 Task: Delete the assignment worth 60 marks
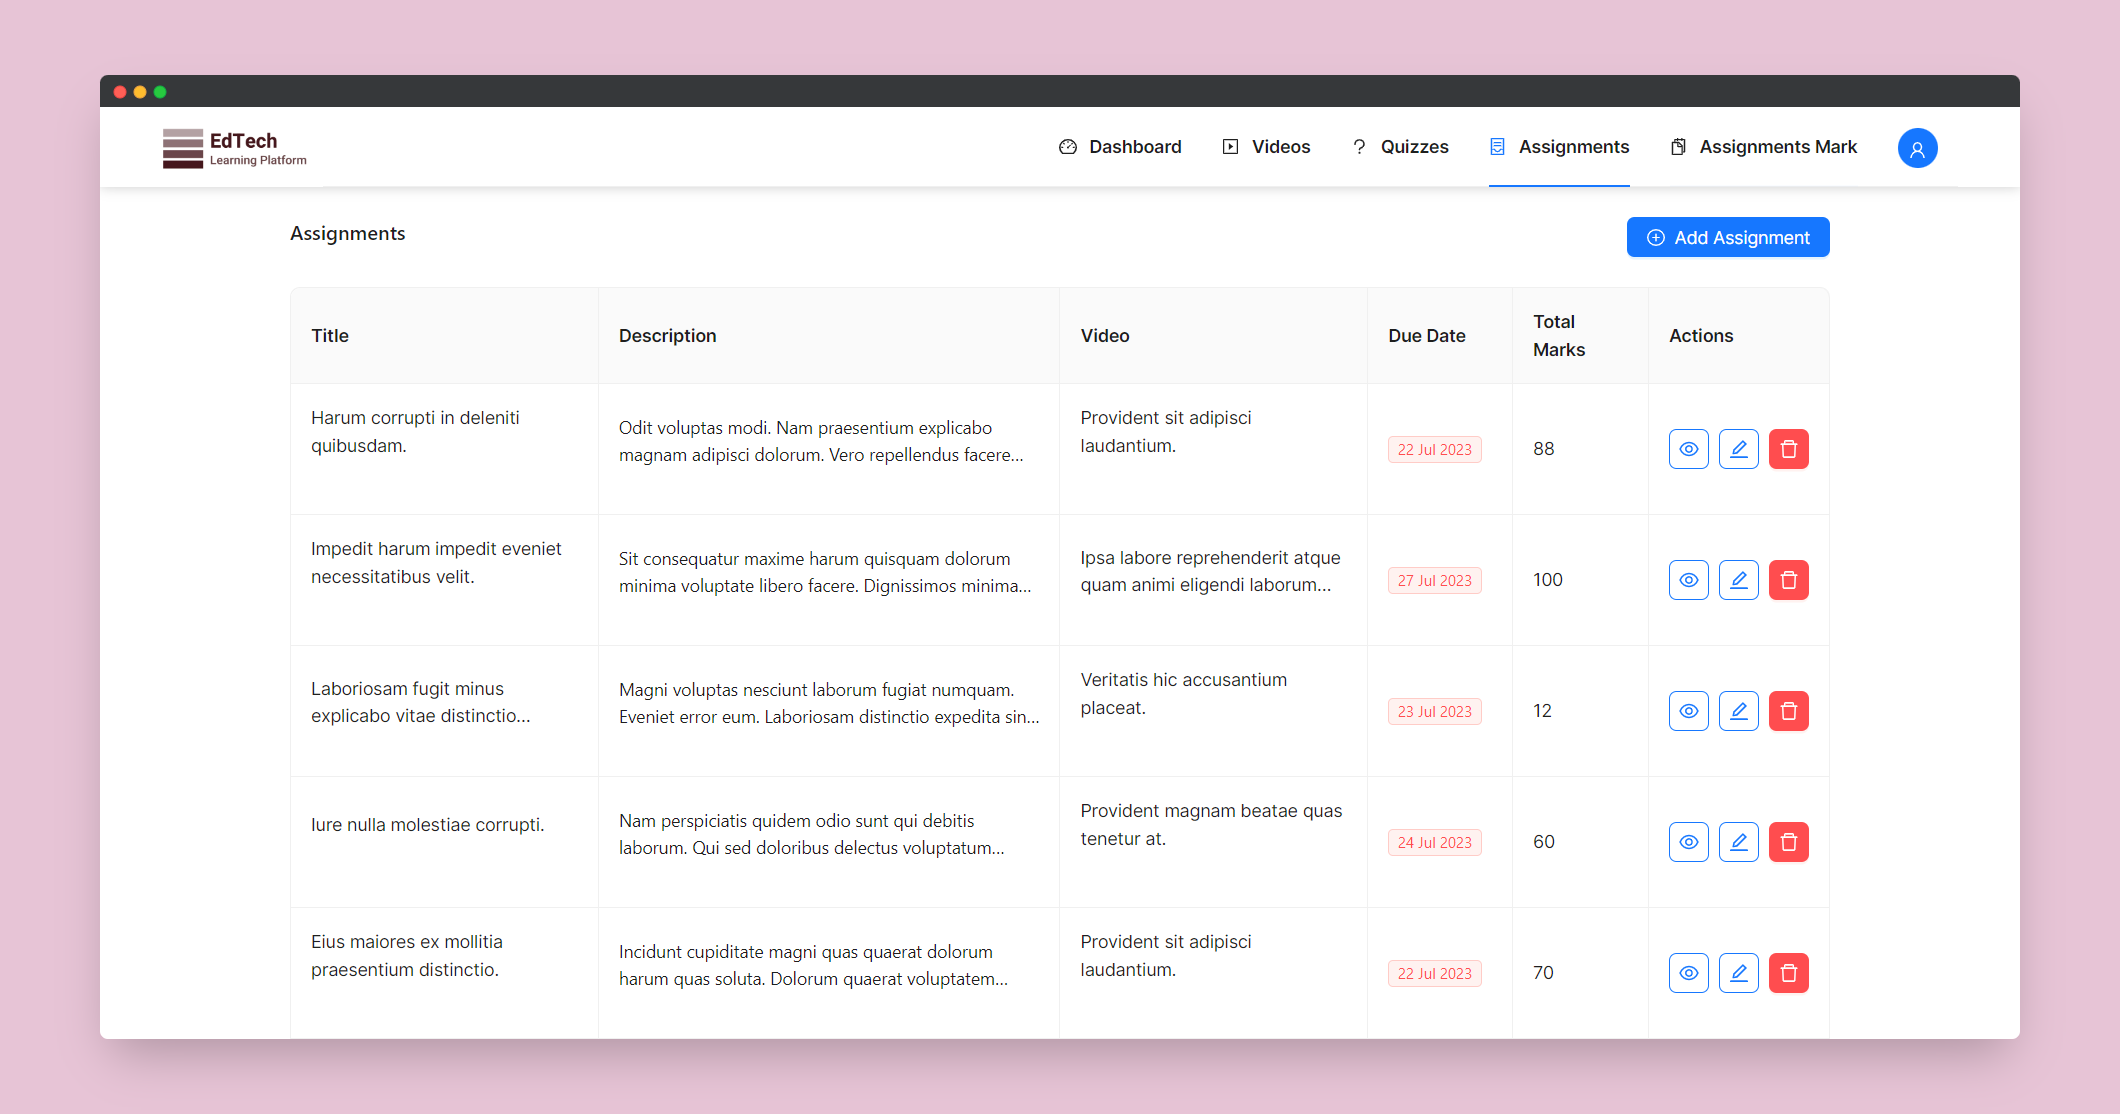click(x=1788, y=842)
